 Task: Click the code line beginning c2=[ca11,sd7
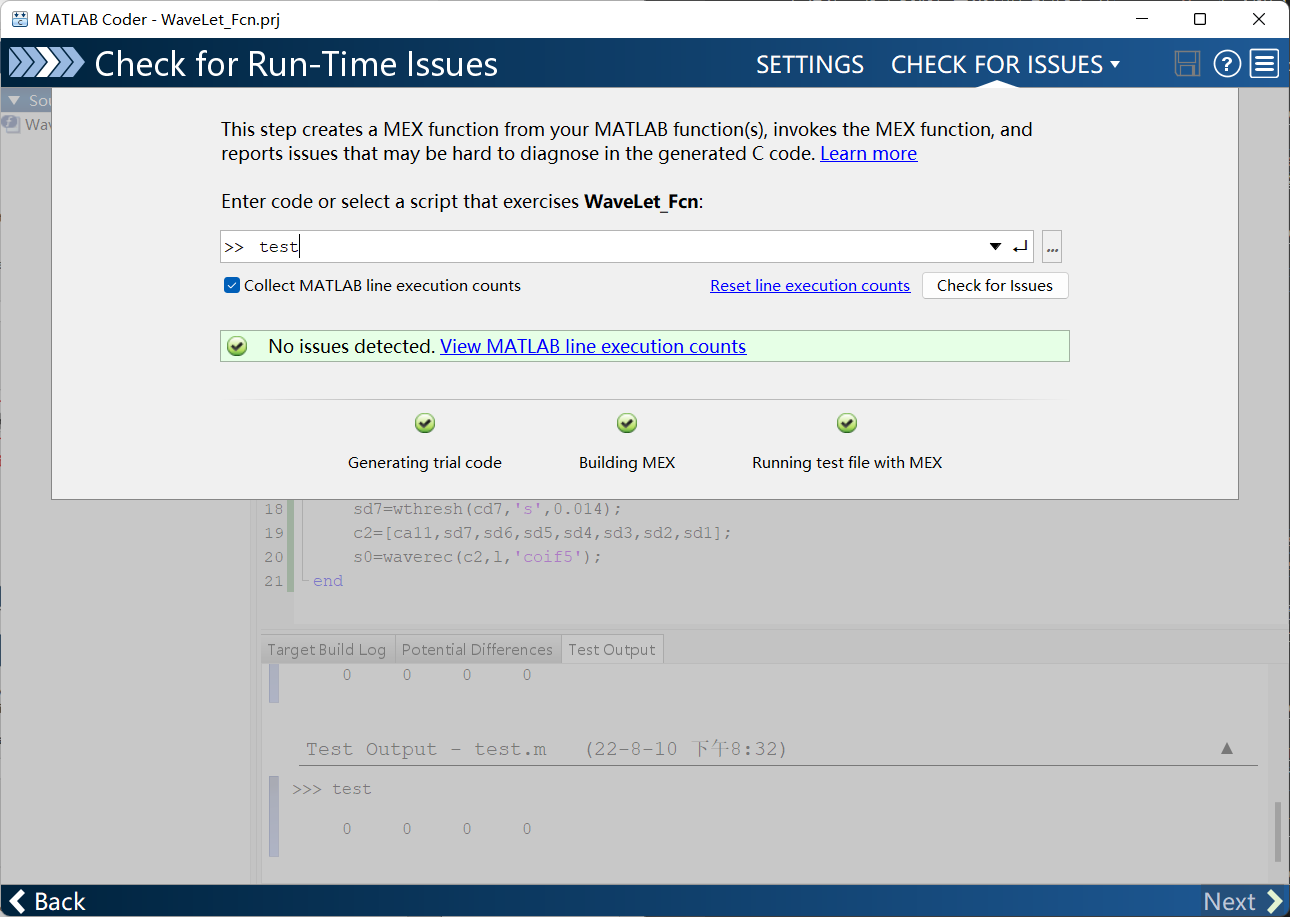click(542, 533)
